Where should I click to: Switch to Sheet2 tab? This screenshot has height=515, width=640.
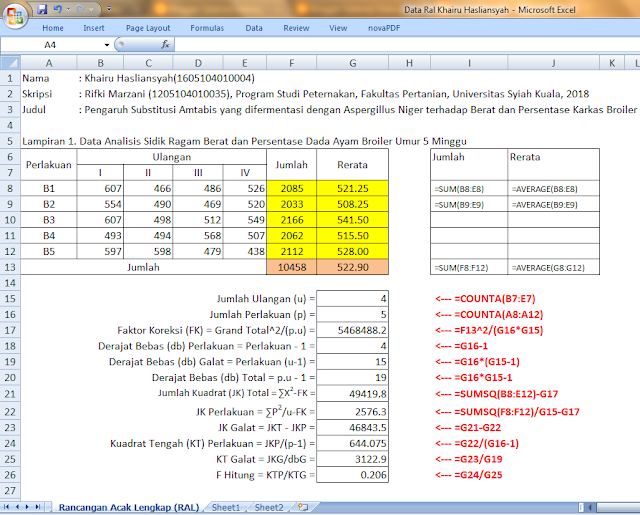coord(269,507)
